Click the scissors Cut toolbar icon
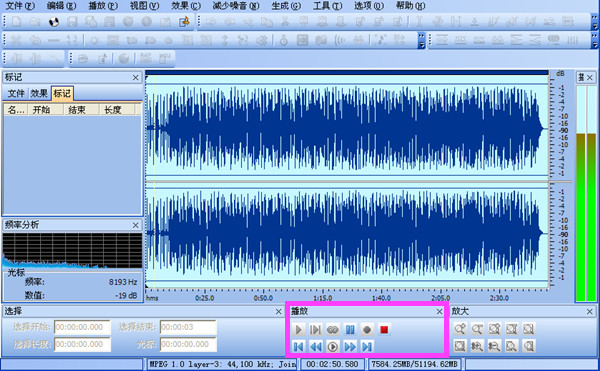Screen dimensions: 600x371 coord(285,22)
